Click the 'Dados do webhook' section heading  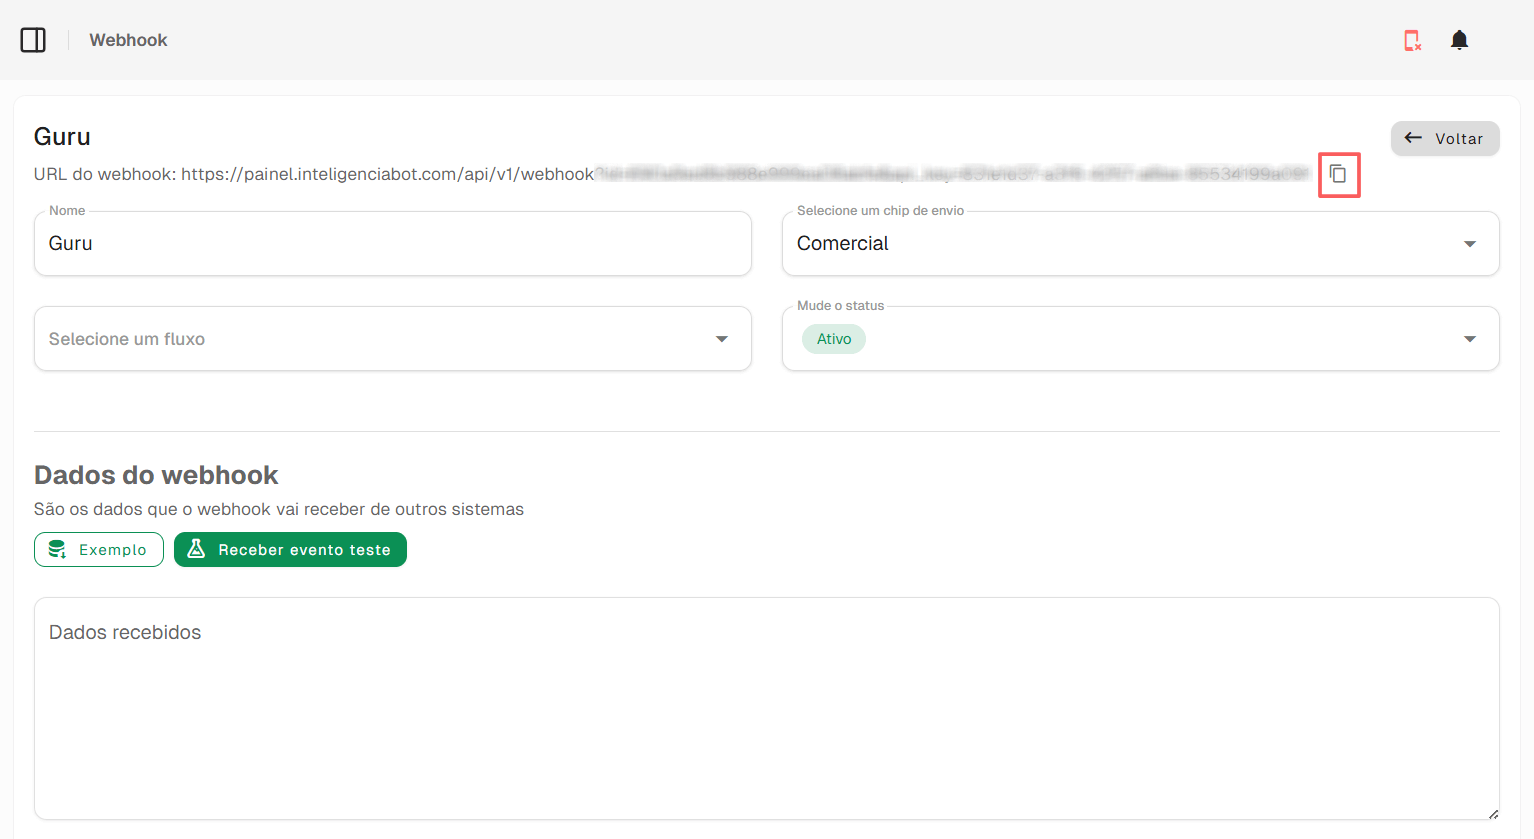coord(155,474)
